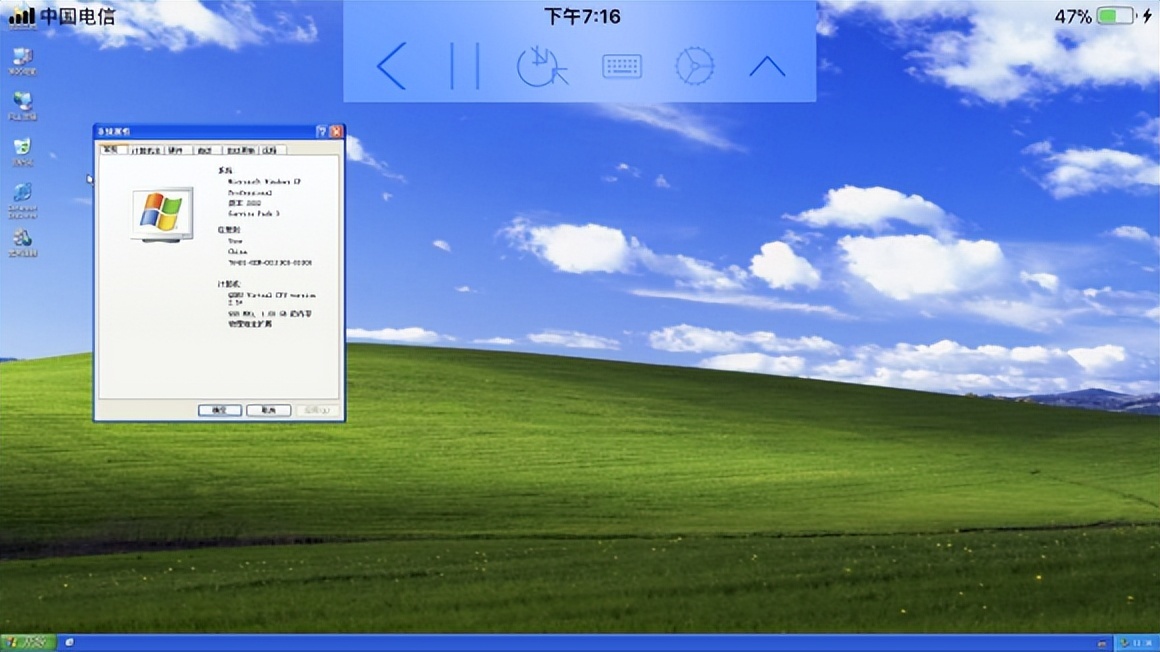
Task: Select the top desktop icon in the left column
Action: coord(22,61)
